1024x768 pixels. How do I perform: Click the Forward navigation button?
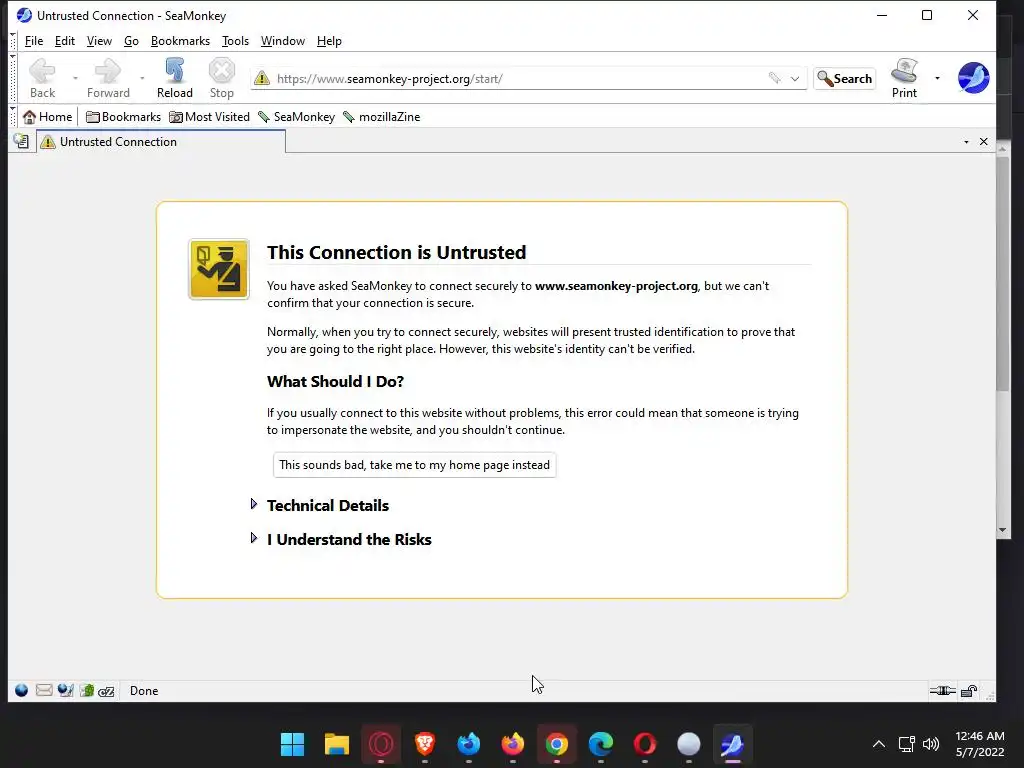point(108,78)
